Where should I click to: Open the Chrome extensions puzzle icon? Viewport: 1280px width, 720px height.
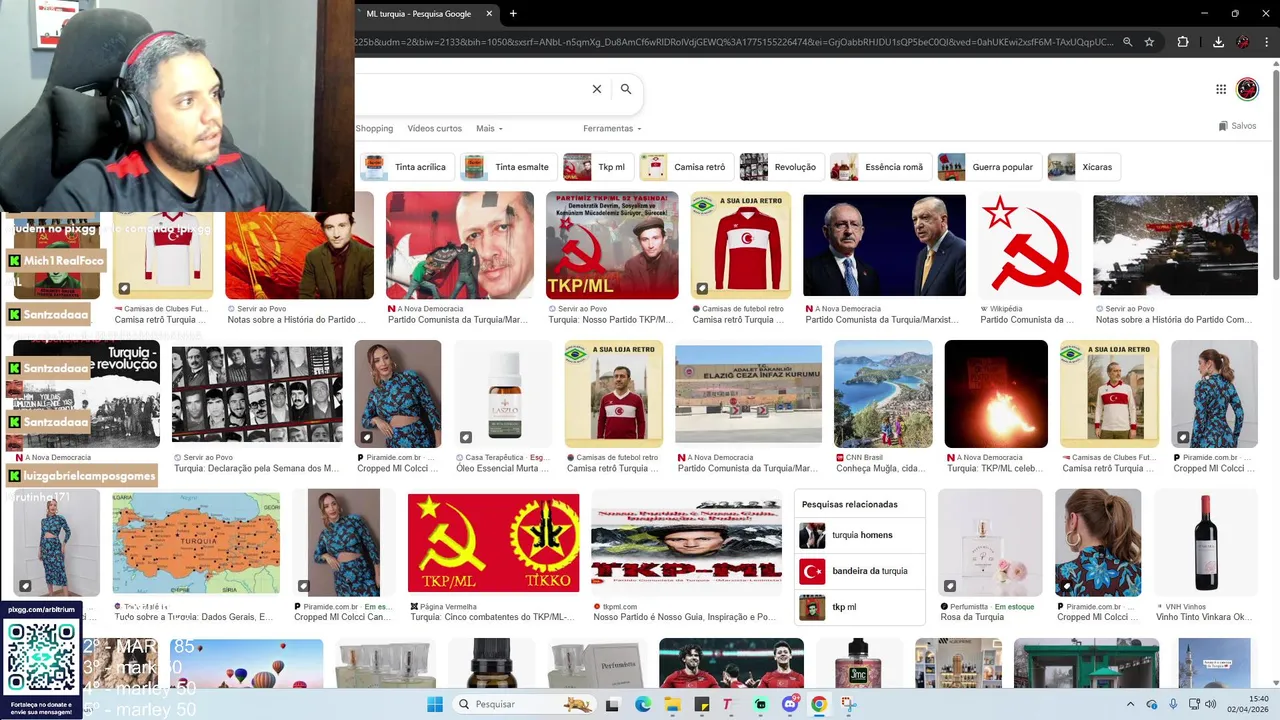[x=1183, y=42]
